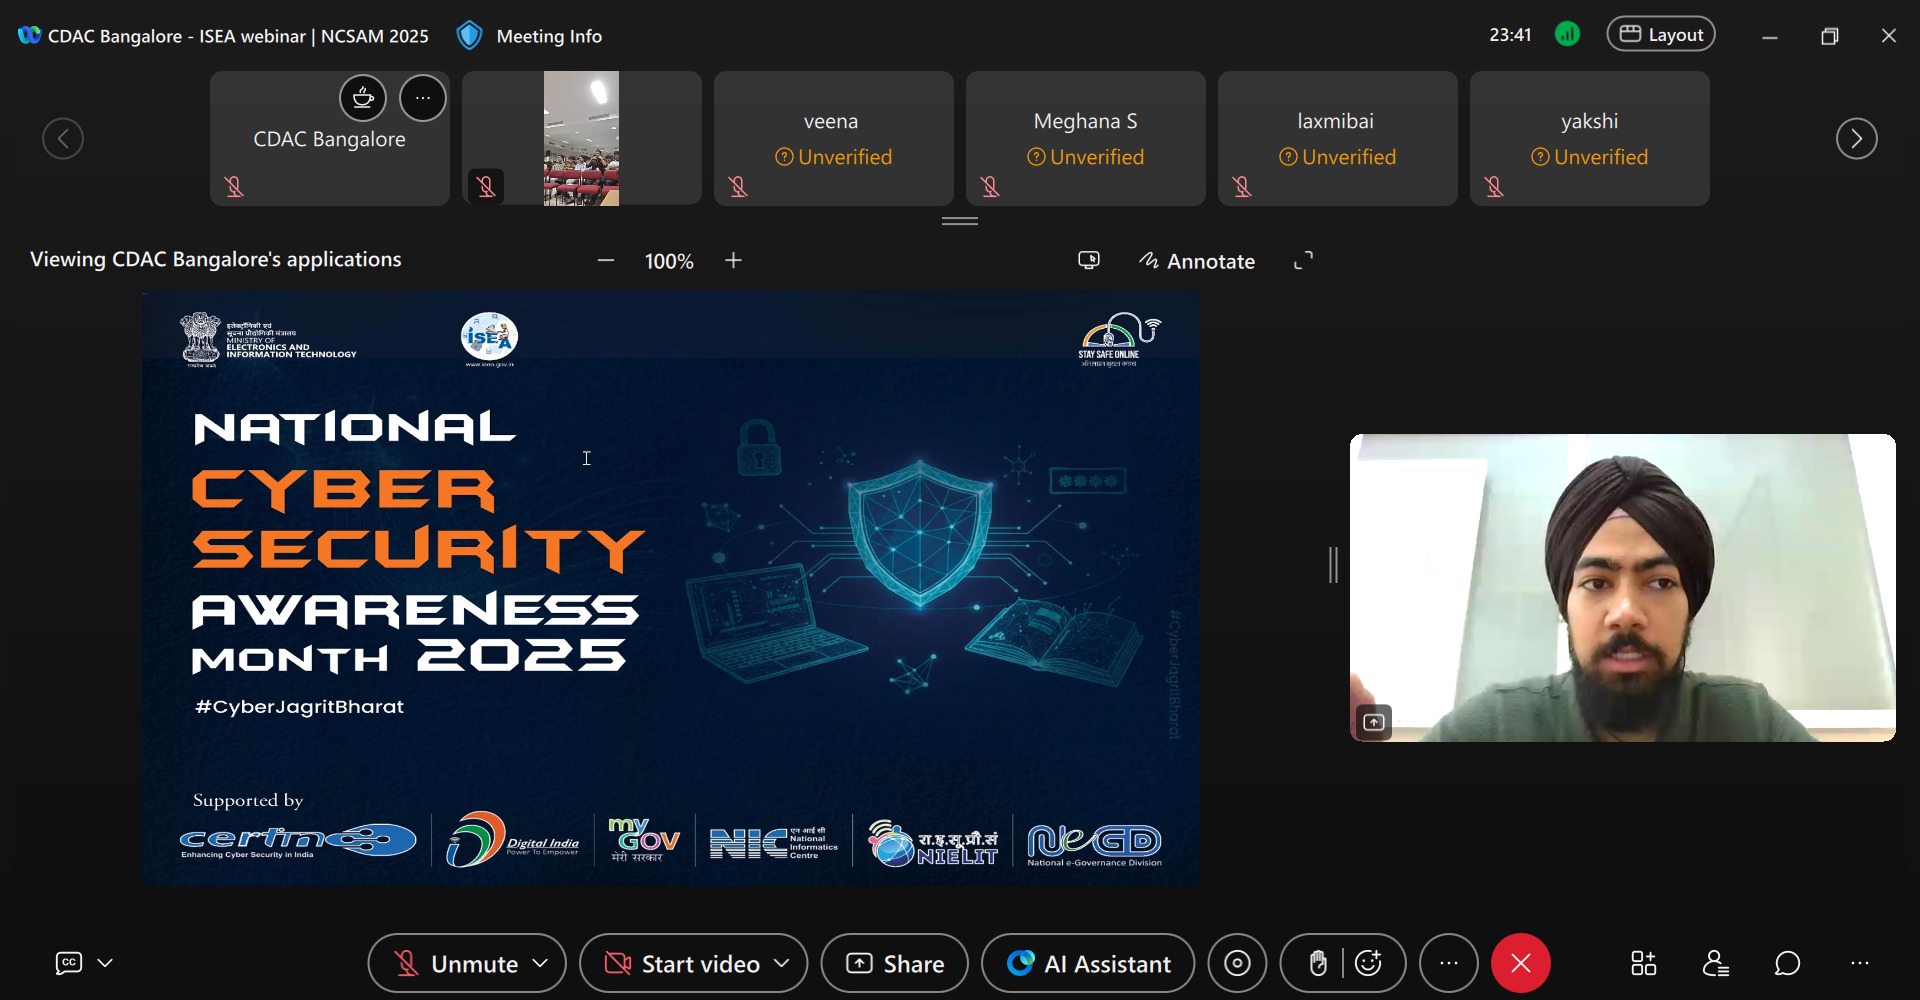This screenshot has width=1920, height=1000.
Task: Open the Apps panel icon
Action: pos(1643,963)
